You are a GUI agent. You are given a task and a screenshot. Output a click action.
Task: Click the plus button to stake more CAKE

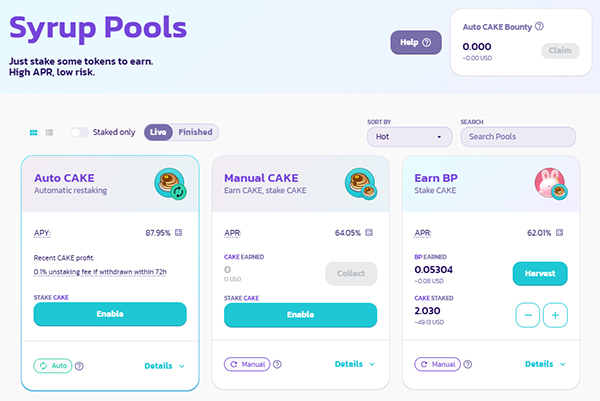pos(555,315)
